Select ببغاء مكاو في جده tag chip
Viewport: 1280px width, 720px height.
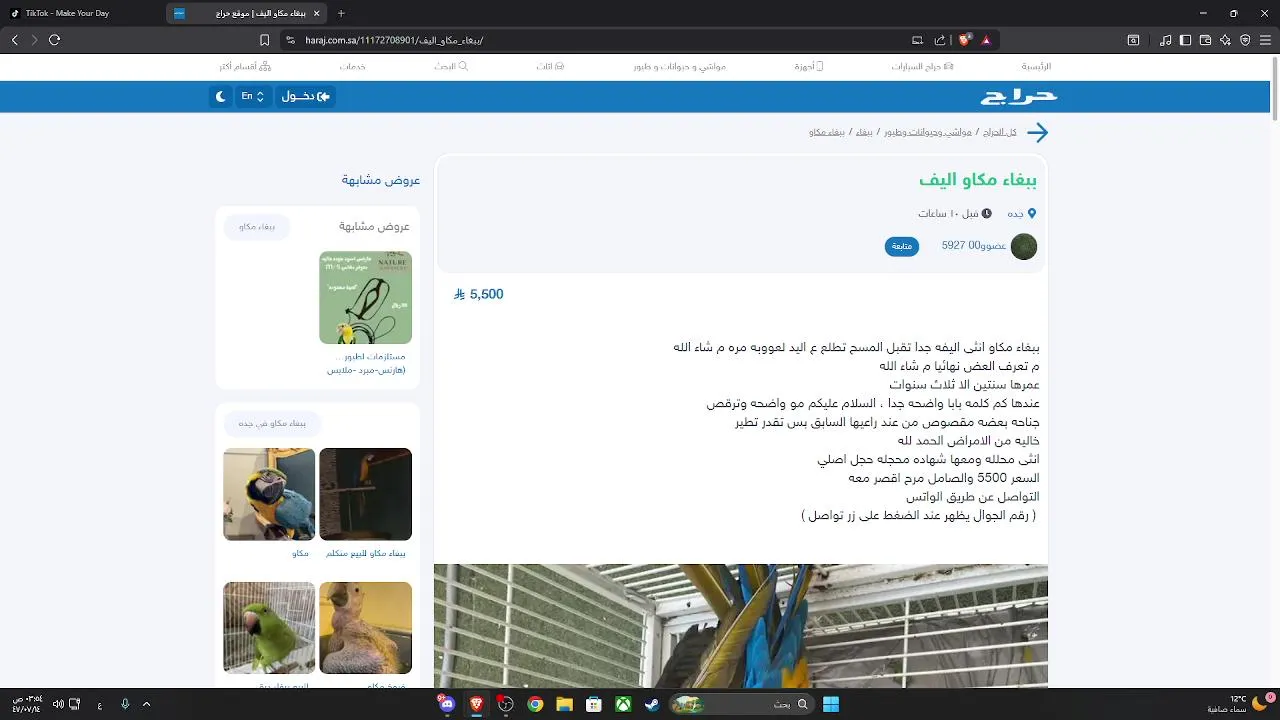click(272, 423)
